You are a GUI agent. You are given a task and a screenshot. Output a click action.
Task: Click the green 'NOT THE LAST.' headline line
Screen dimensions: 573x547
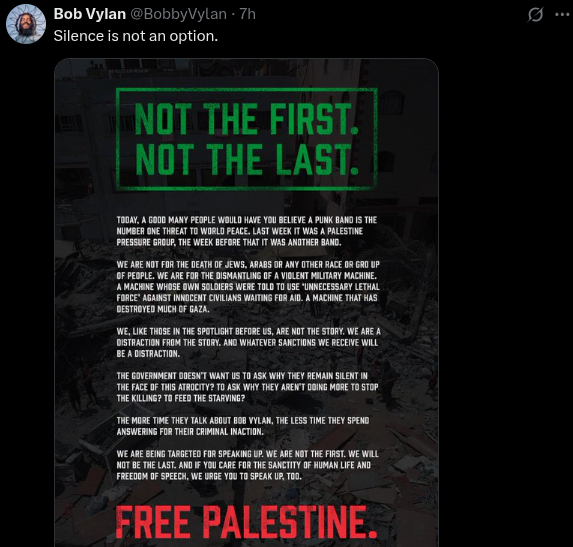click(x=247, y=159)
